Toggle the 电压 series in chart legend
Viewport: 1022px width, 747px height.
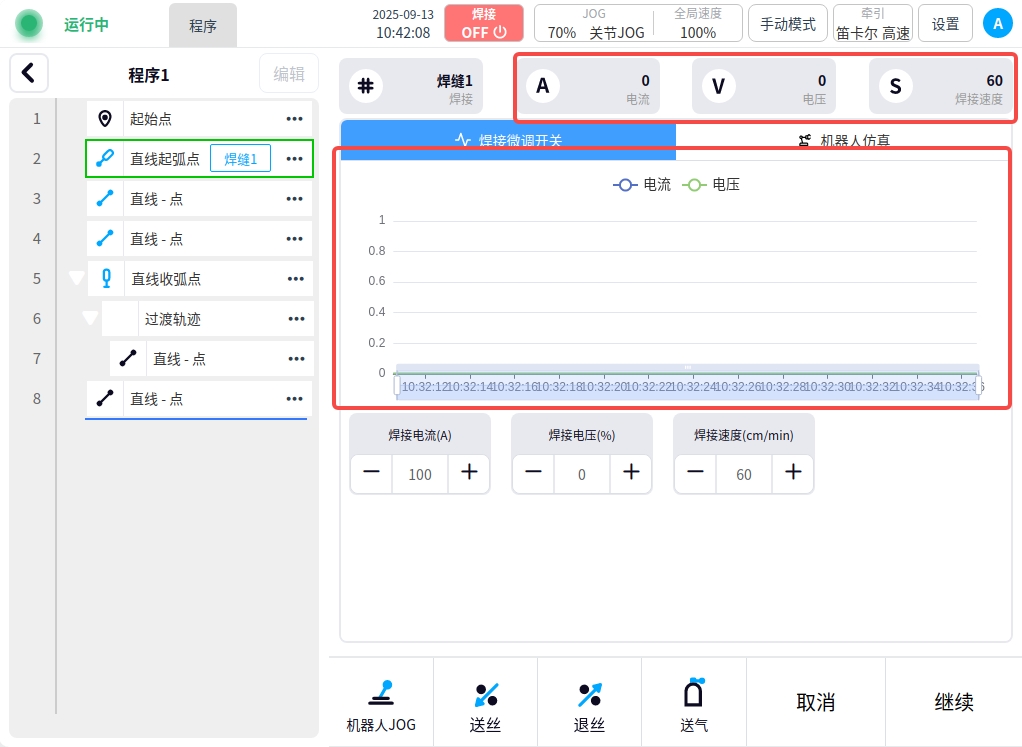coord(711,185)
